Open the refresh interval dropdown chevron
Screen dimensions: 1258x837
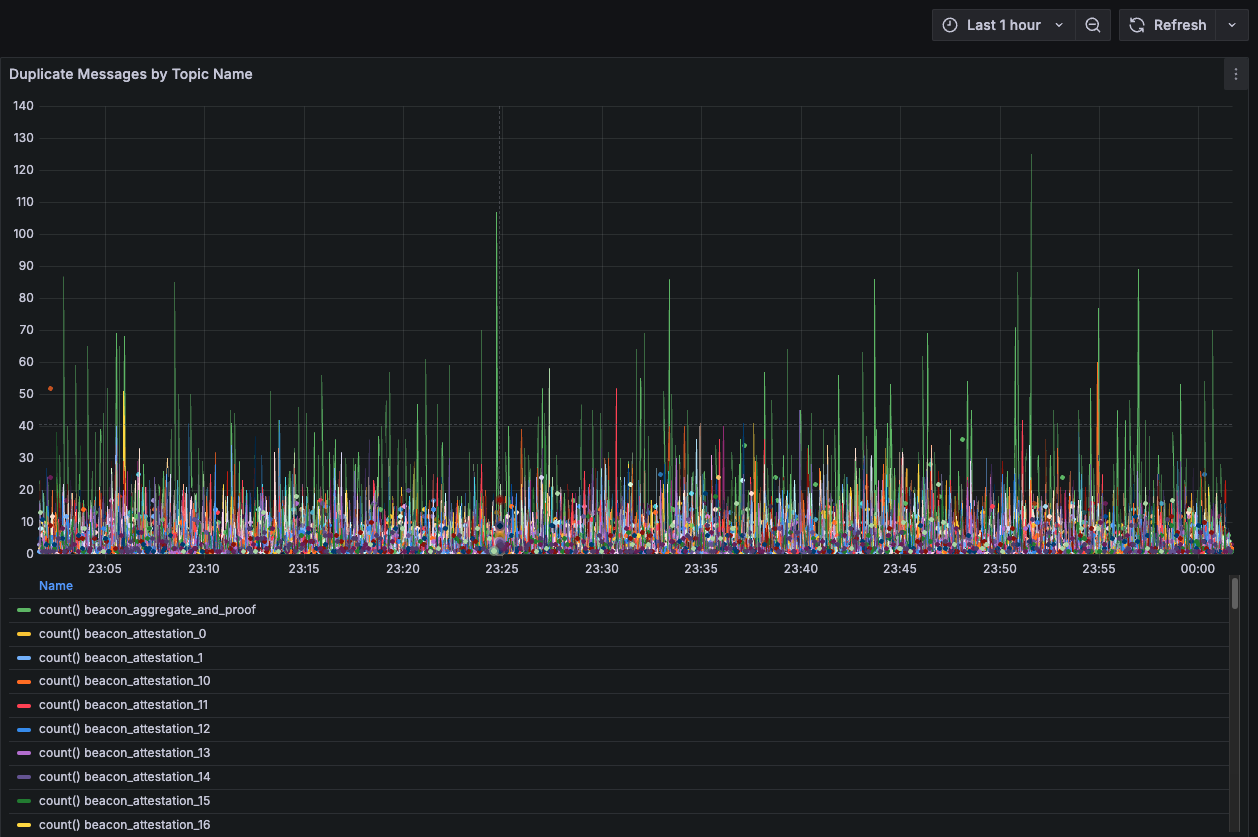click(1232, 25)
